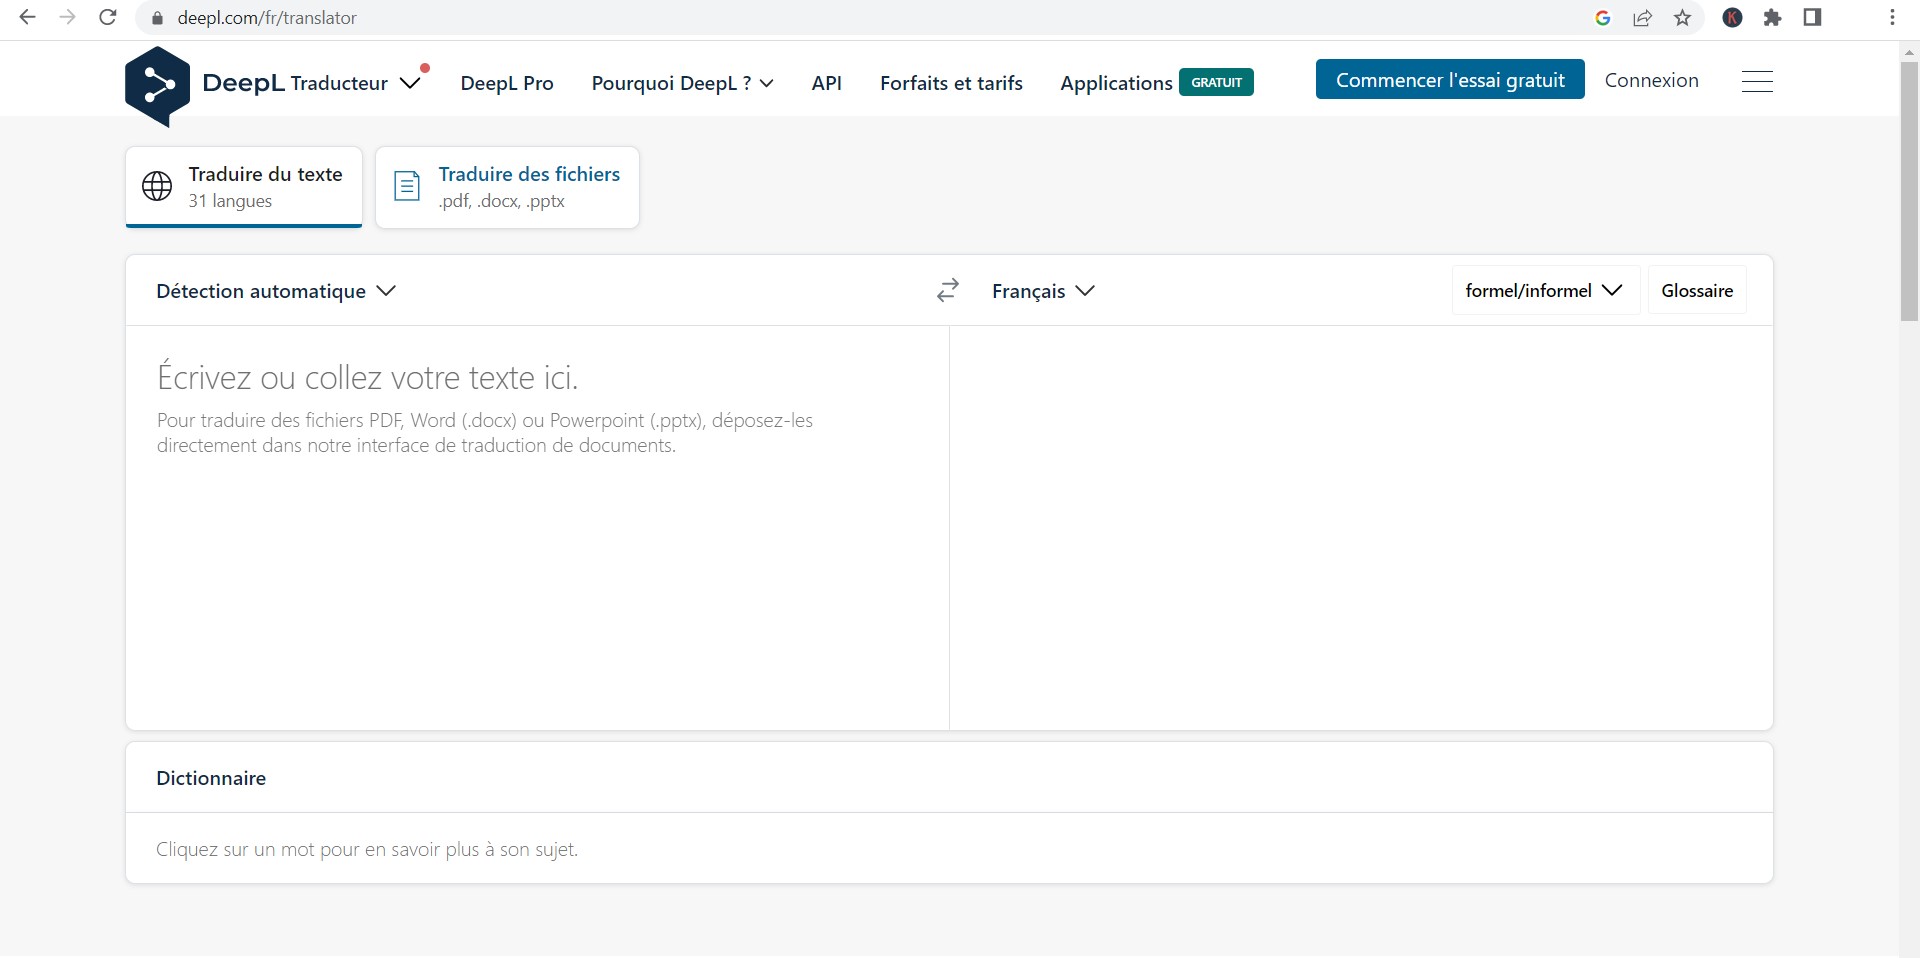This screenshot has width=1920, height=958.
Task: Switch to Traduire des fichiers tab
Action: [507, 187]
